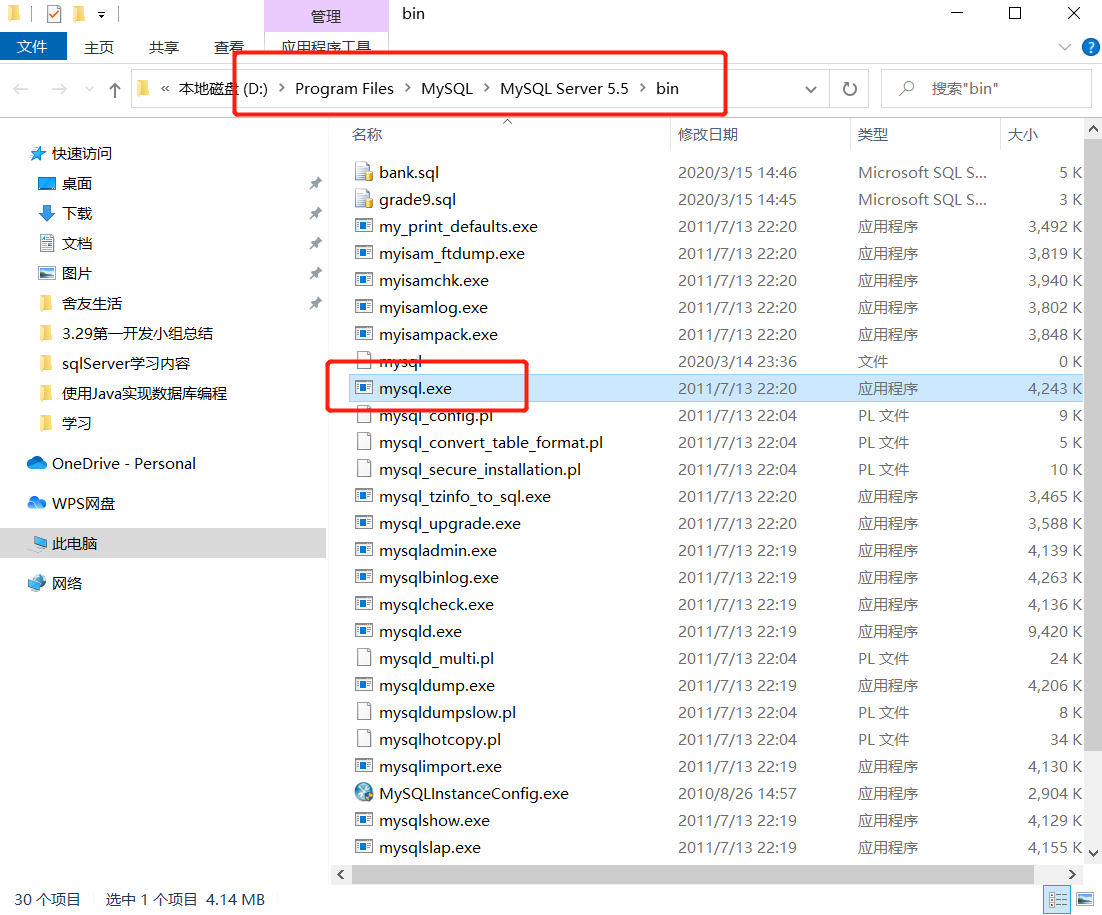Click the 图片 pictures icon
1102x915 pixels.
[46, 273]
